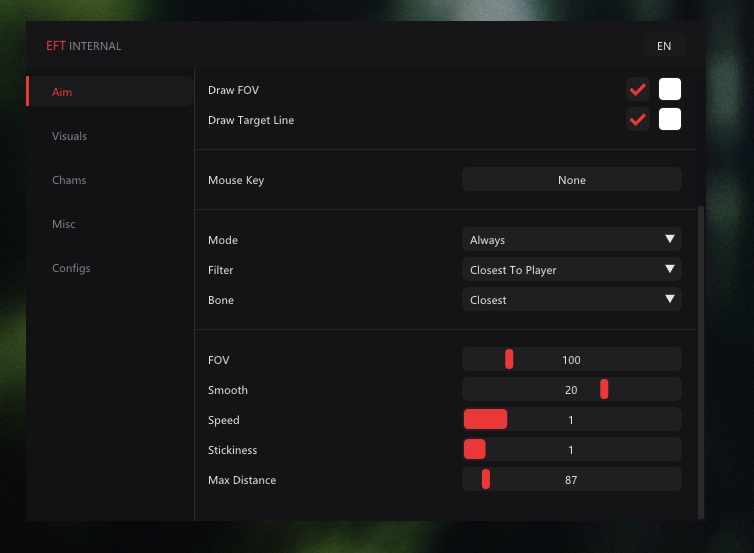Switch to the Visuals tab
The width and height of the screenshot is (754, 553).
[x=69, y=136]
